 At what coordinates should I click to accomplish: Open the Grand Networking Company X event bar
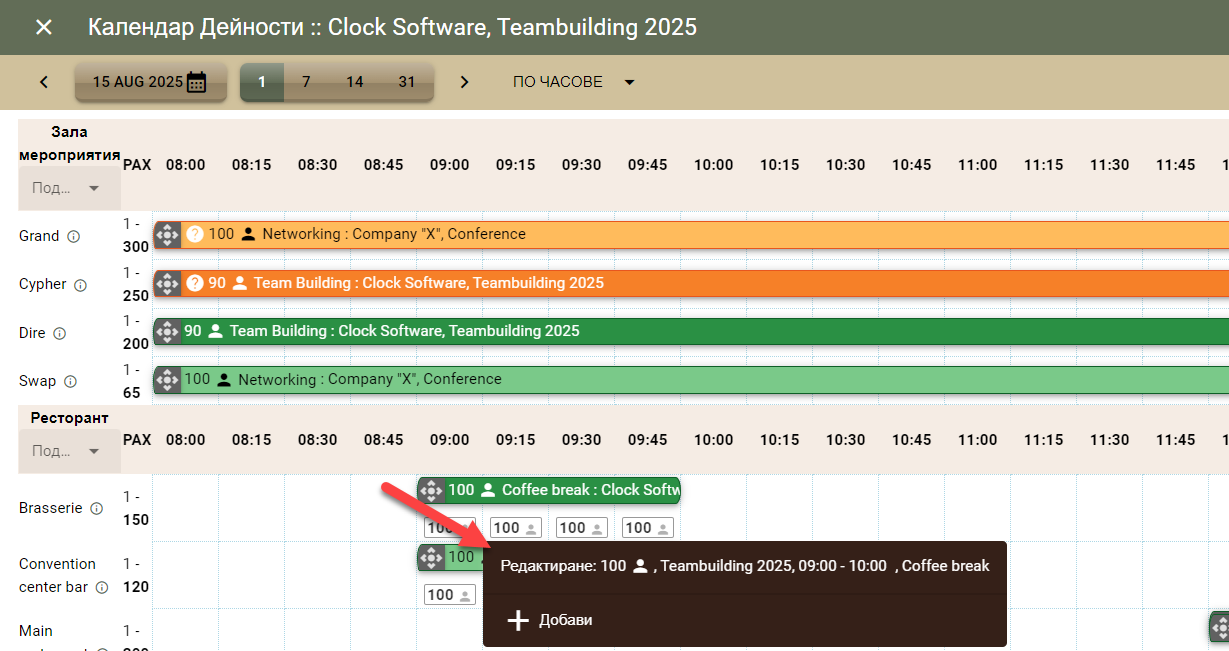coord(691,234)
